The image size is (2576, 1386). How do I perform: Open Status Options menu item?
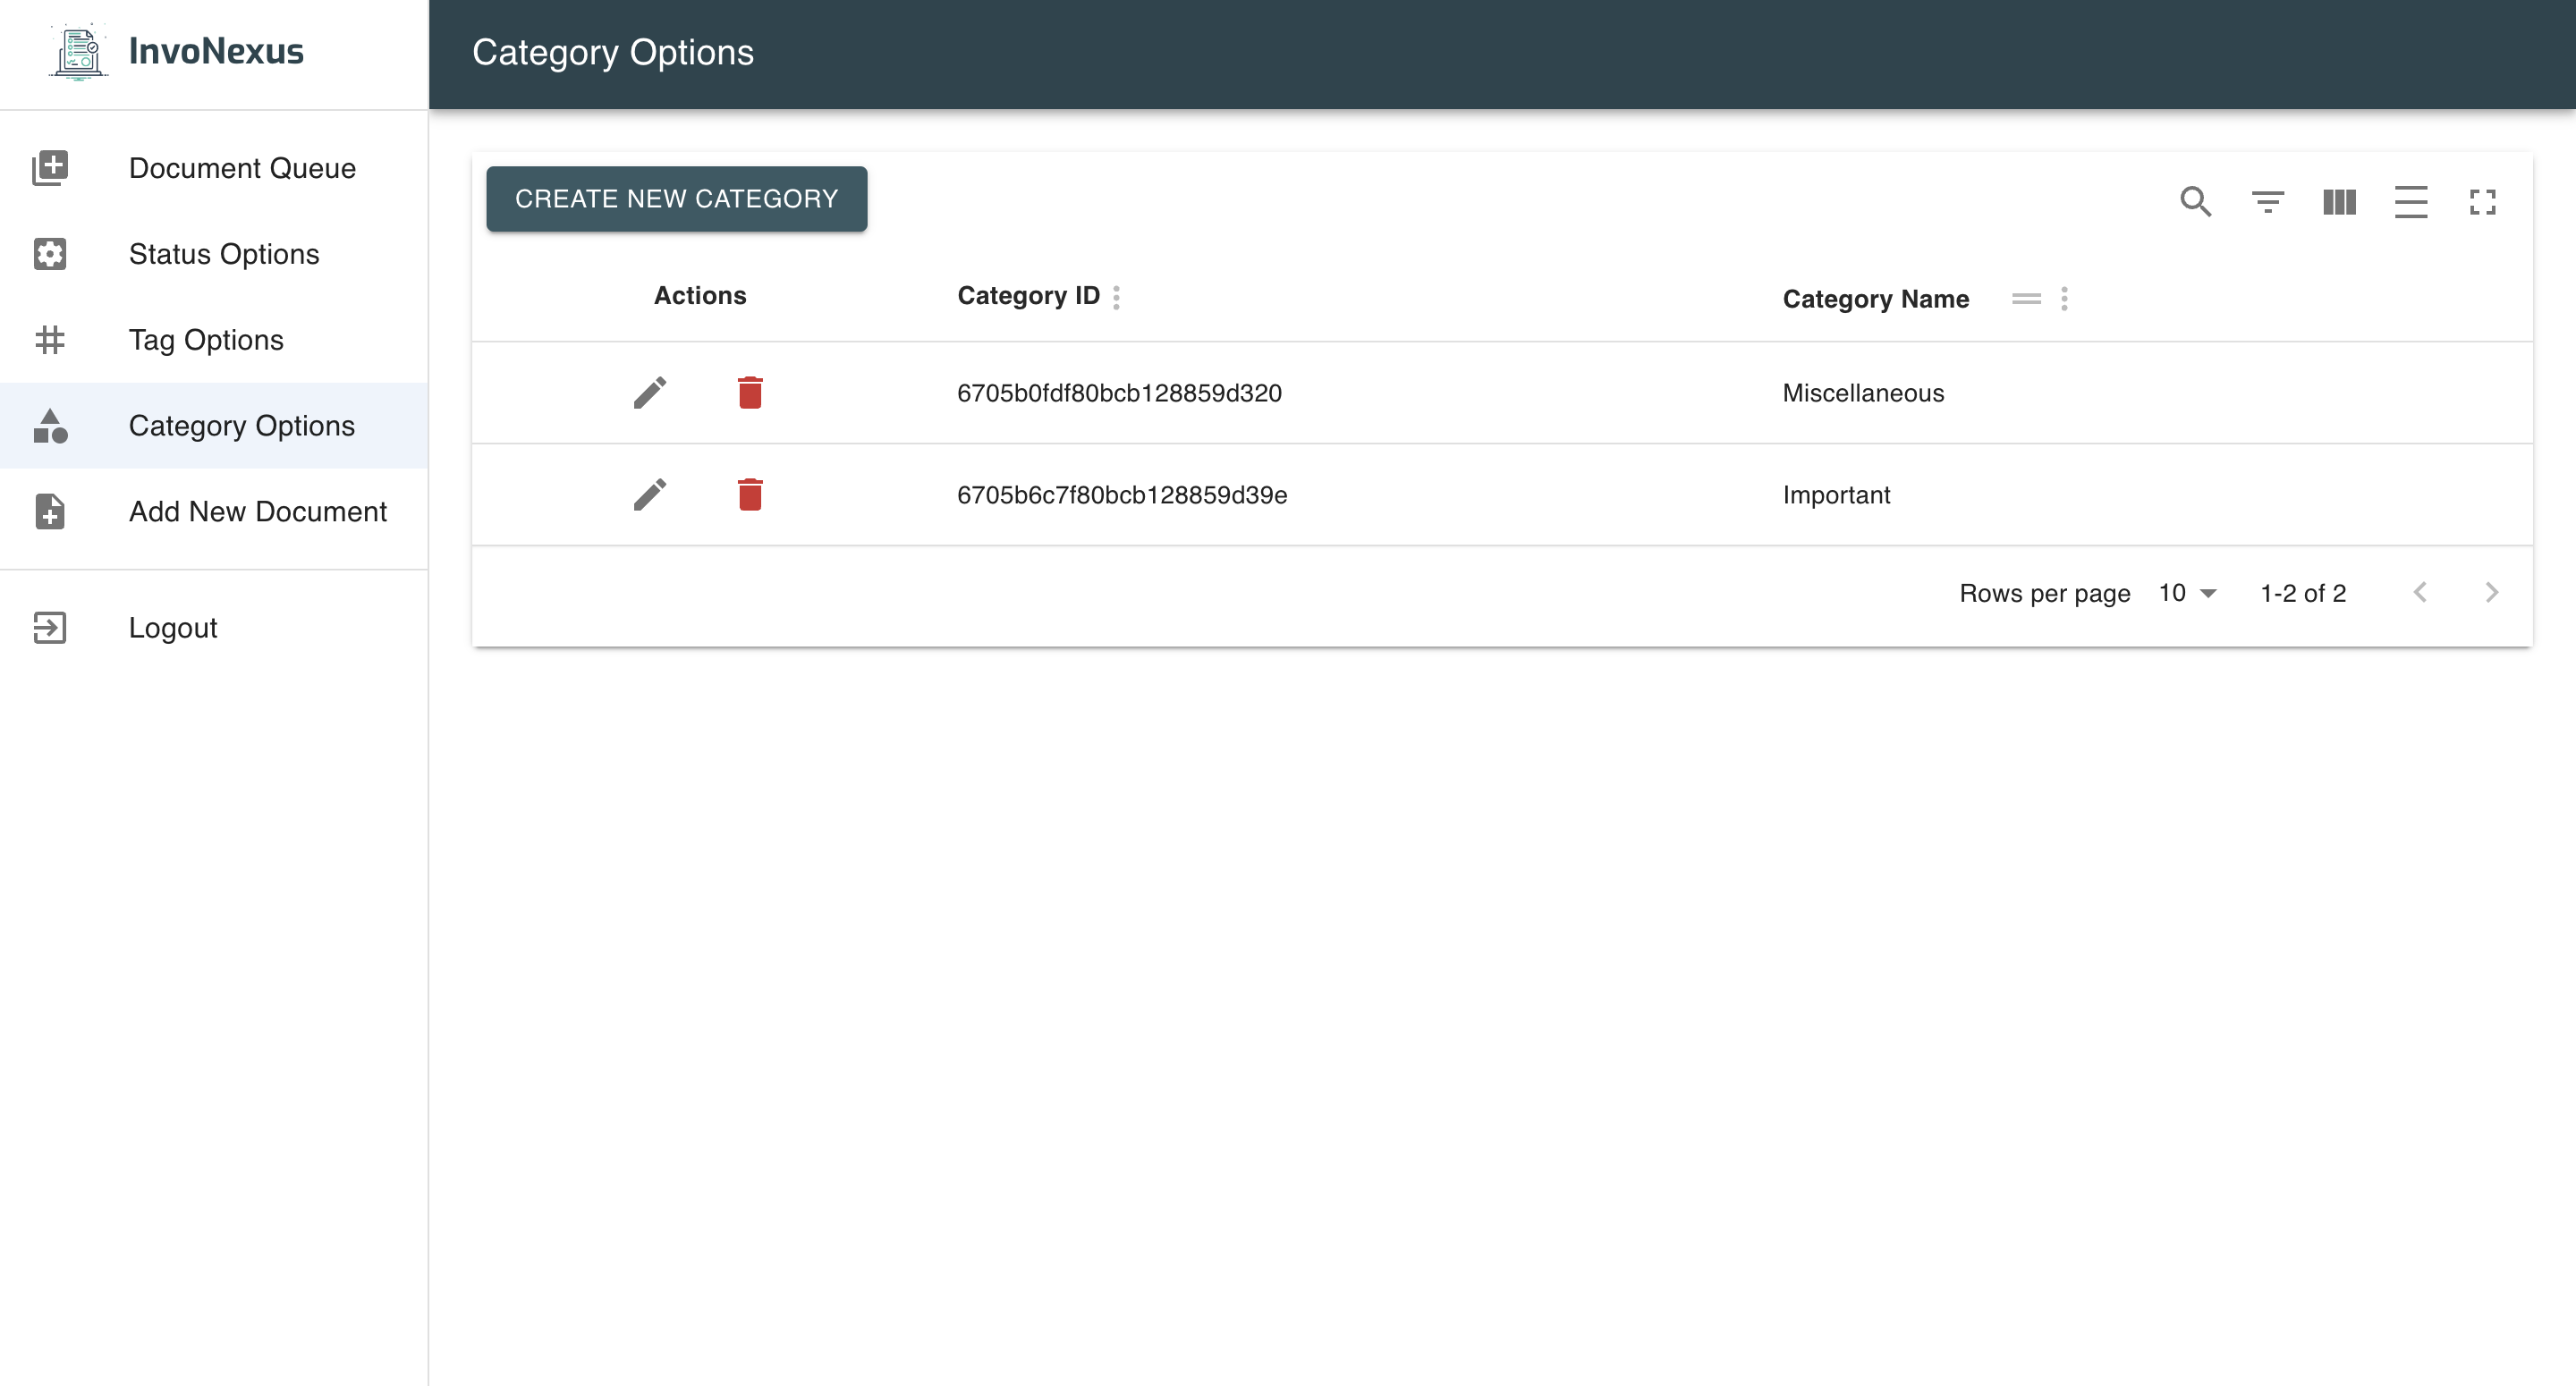pyautogui.click(x=214, y=254)
